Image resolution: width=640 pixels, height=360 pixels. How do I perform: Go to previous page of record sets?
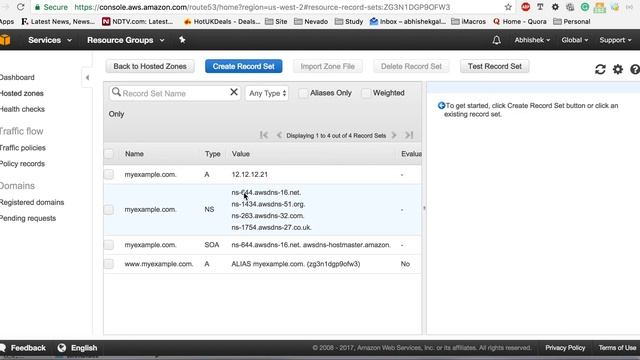pos(279,135)
